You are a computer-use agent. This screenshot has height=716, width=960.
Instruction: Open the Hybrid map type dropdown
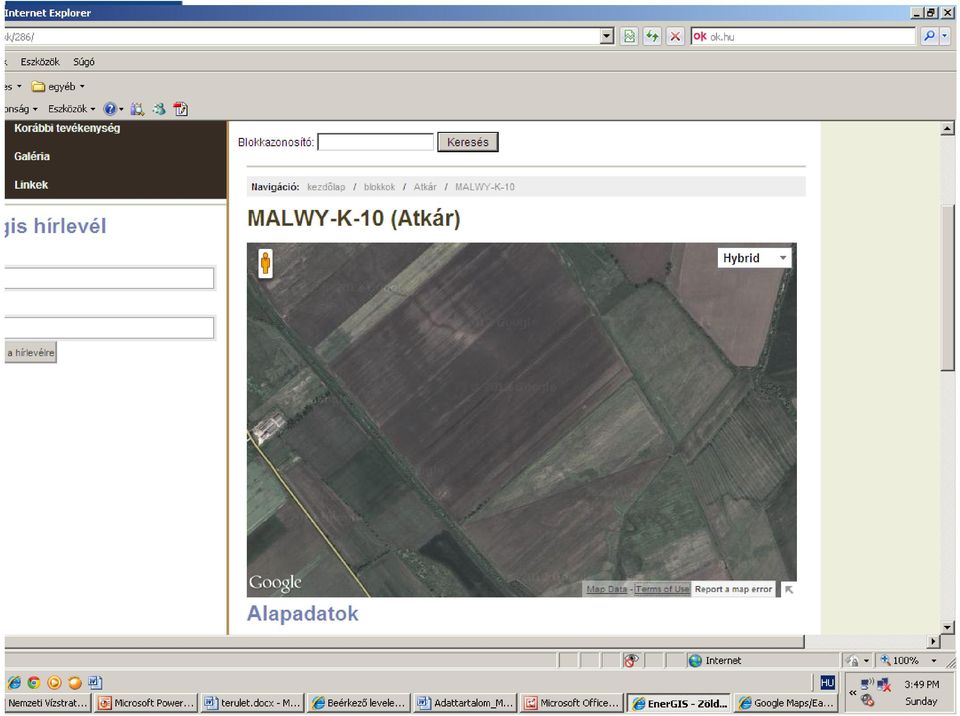[x=754, y=258]
